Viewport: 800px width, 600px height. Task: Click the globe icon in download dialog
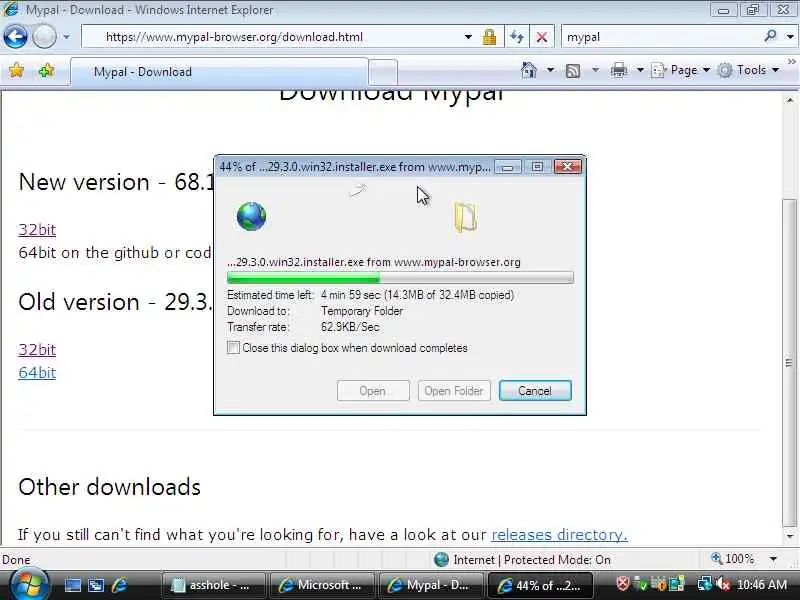click(x=251, y=216)
